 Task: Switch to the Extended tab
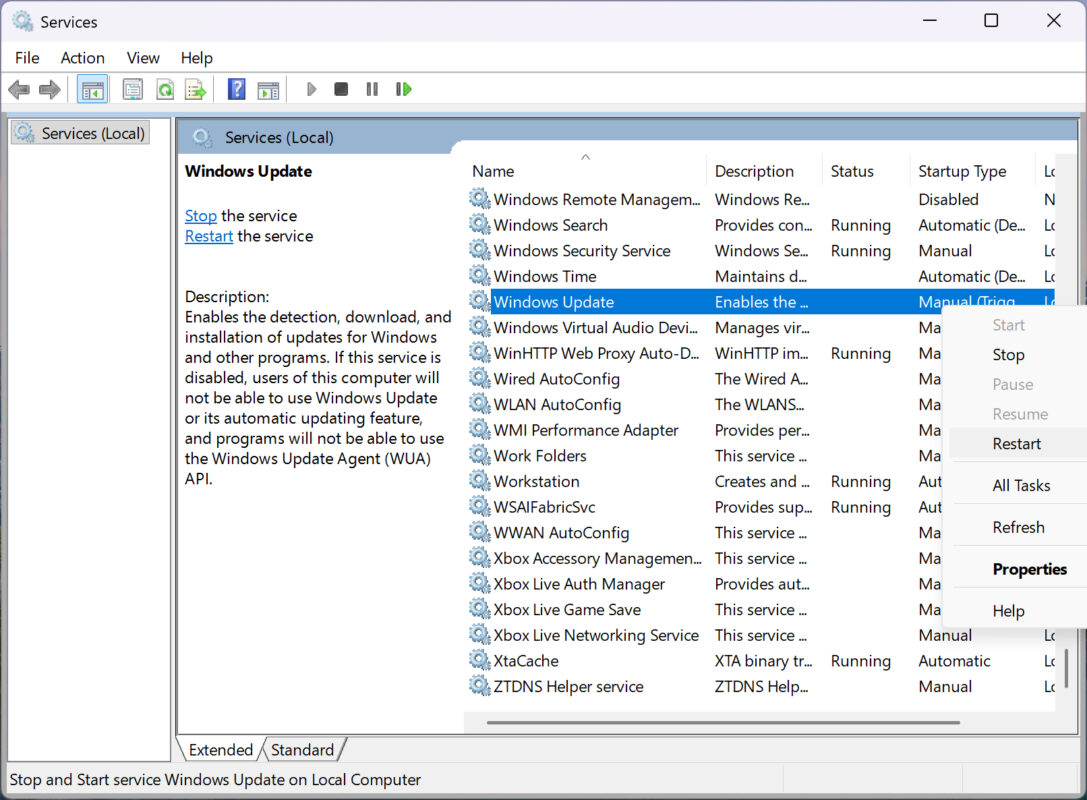point(220,749)
